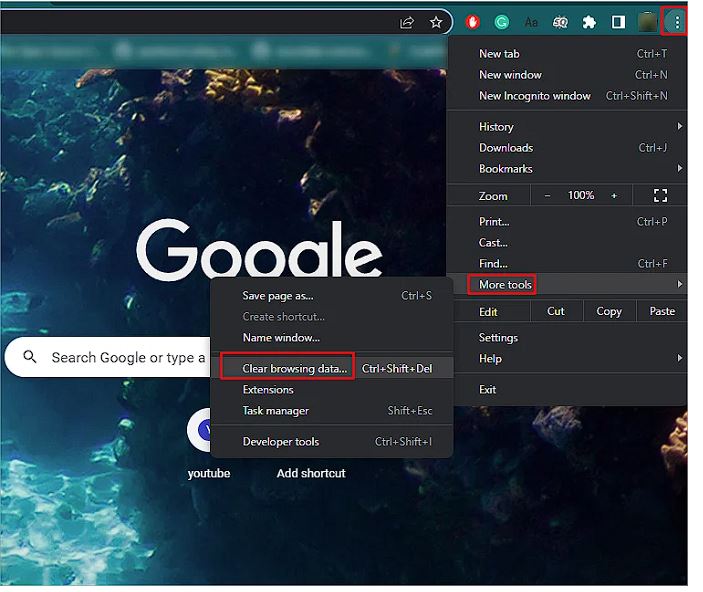The image size is (703, 592).
Task: Toggle the browser side panel icon
Action: tap(618, 22)
